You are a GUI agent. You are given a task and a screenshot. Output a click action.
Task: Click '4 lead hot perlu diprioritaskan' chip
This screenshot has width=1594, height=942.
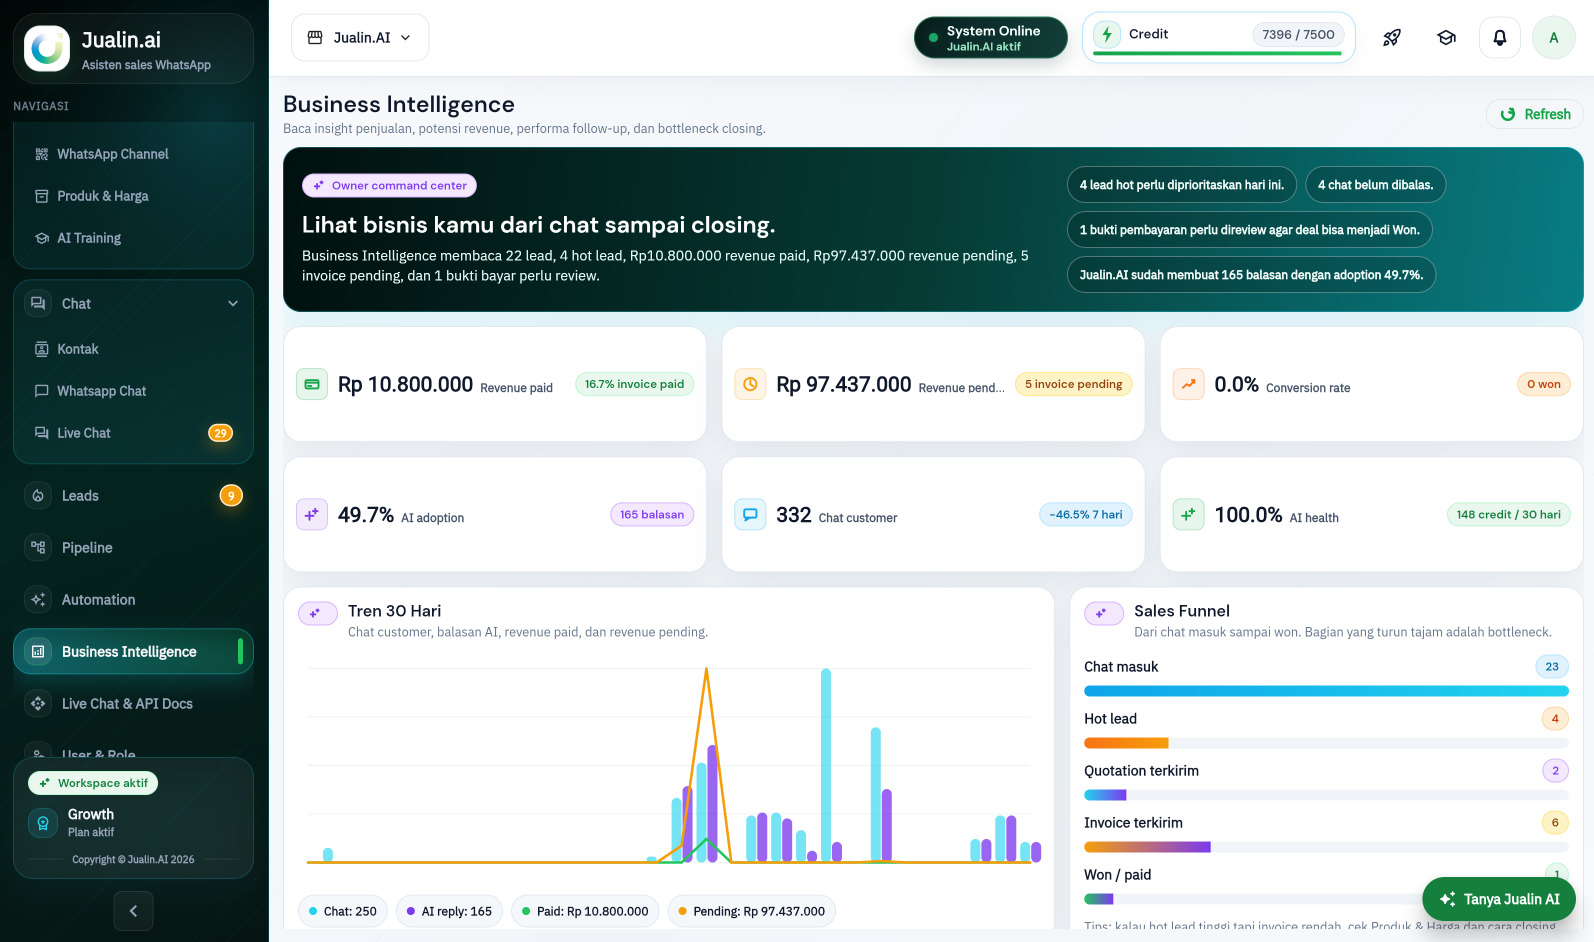click(1182, 185)
